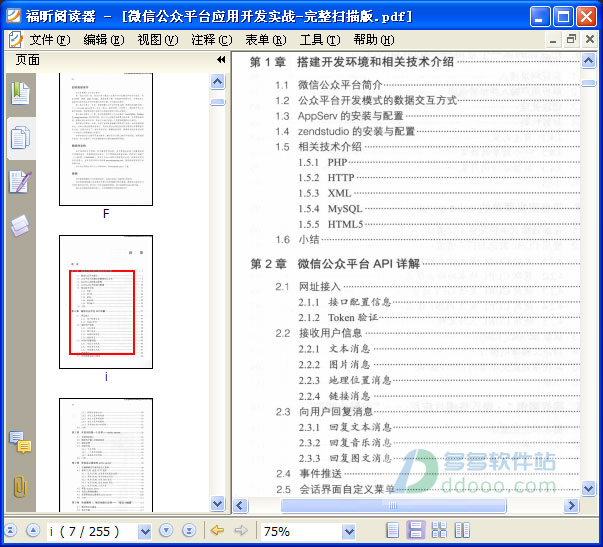Open the 帮助(H) menu
Image resolution: width=603 pixels, height=547 pixels.
coord(374,40)
